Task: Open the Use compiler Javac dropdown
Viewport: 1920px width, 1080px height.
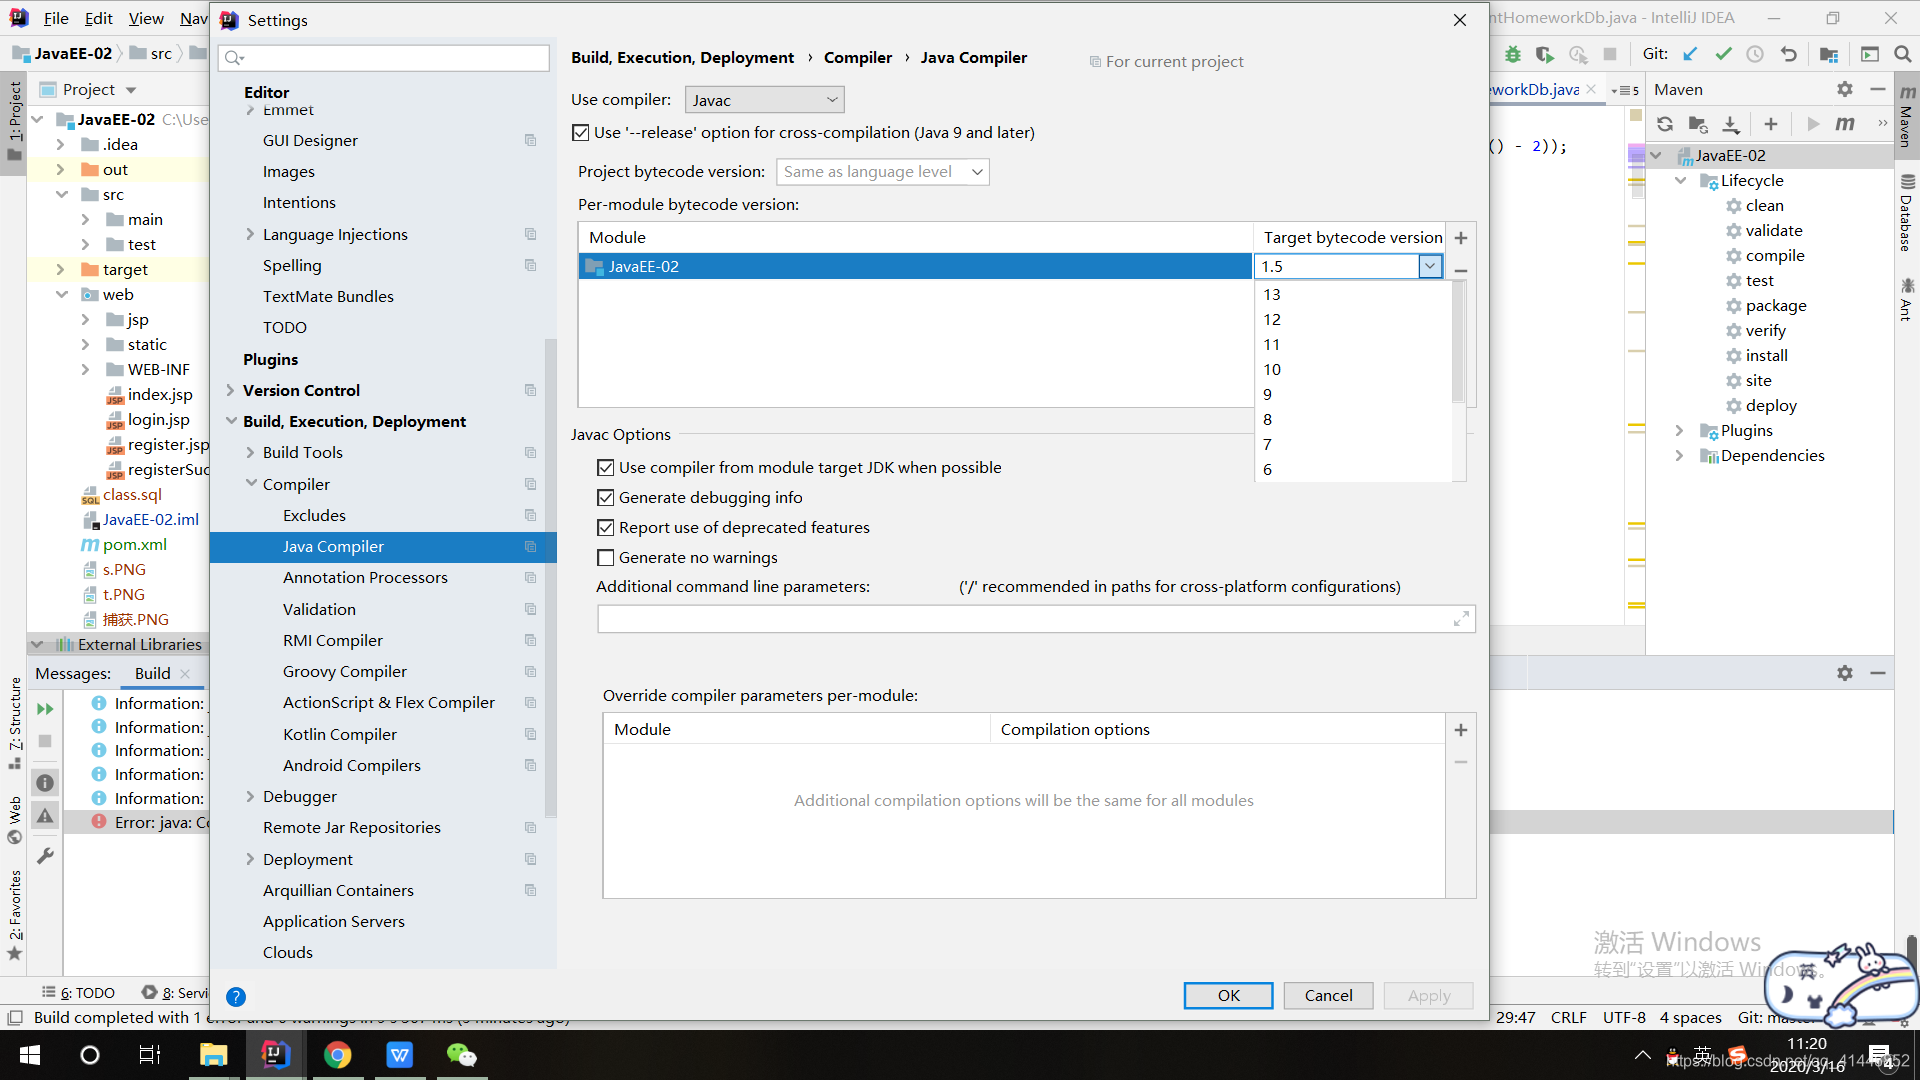Action: pyautogui.click(x=764, y=100)
